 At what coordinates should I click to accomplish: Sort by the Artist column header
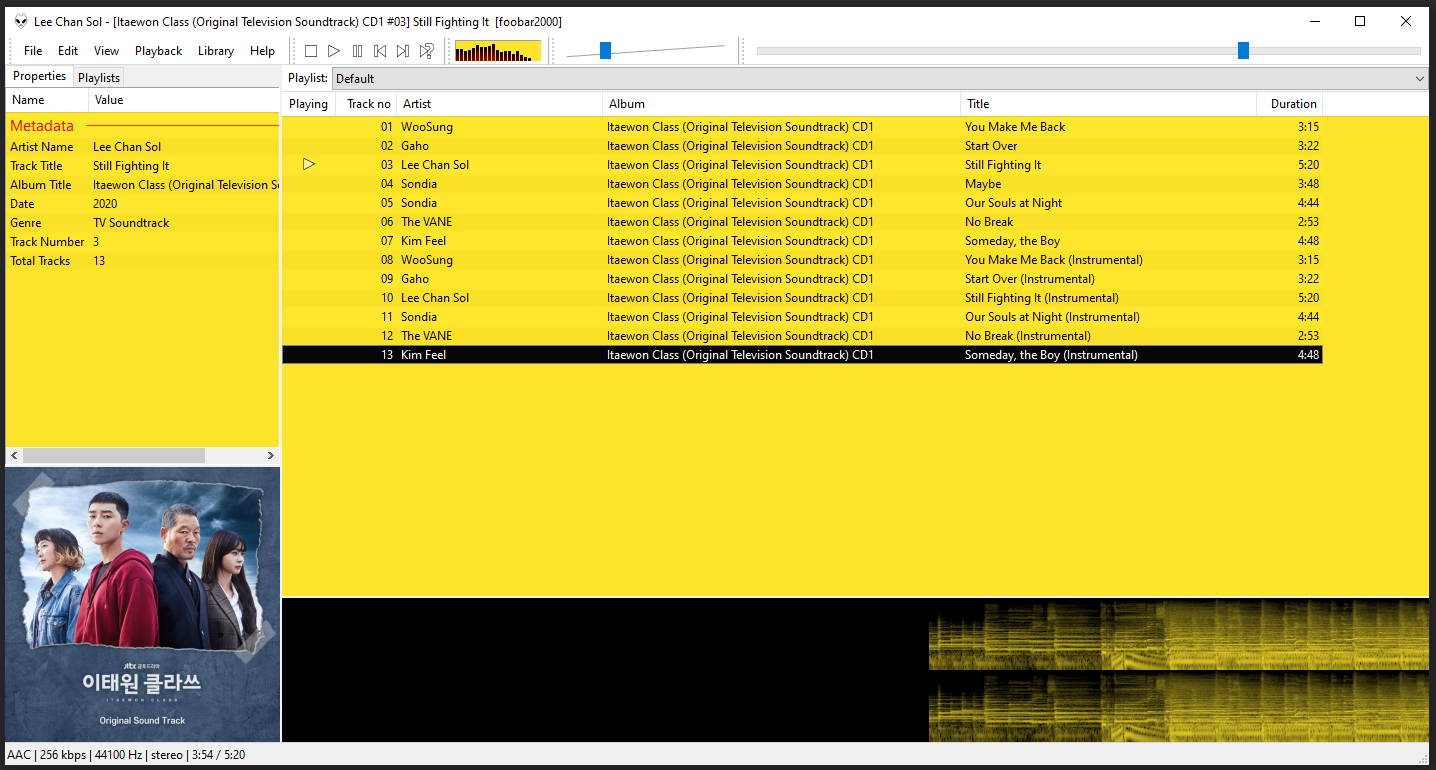(500, 104)
